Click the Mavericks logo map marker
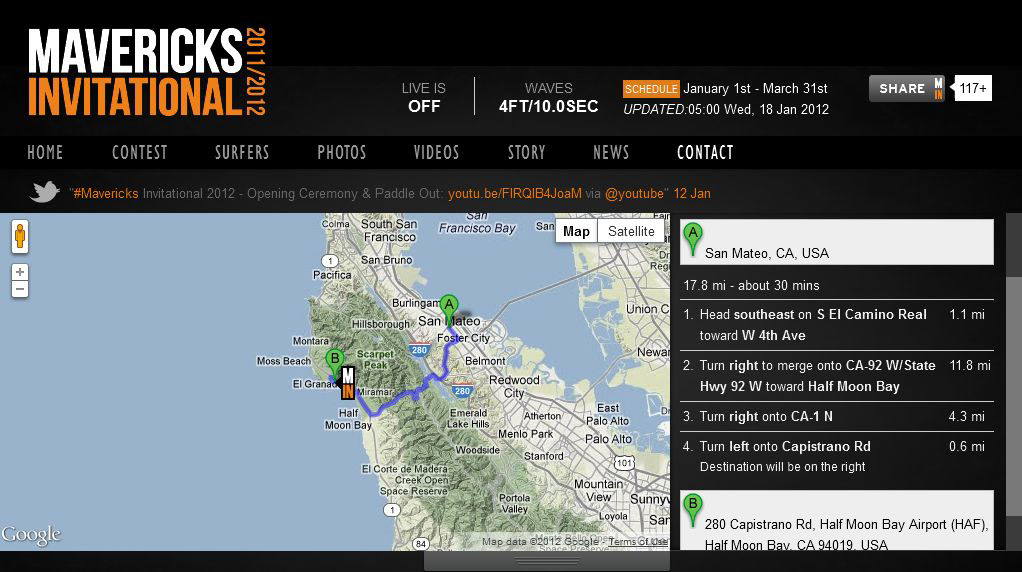The height and width of the screenshot is (572, 1022). (348, 383)
